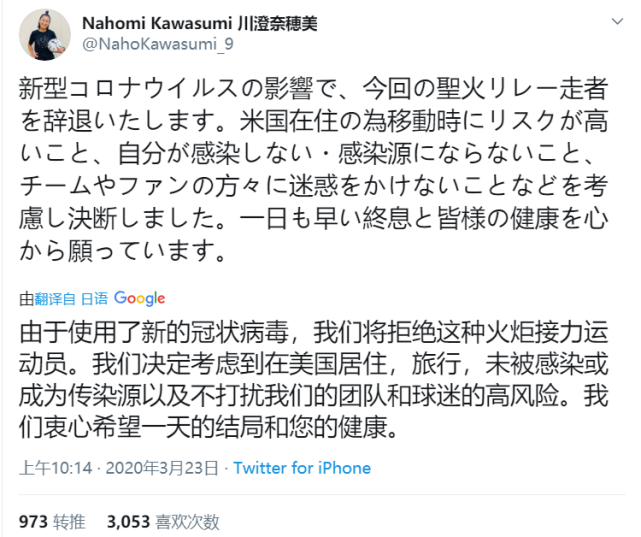View the 3,053 喜欢次数 likes list
The width and height of the screenshot is (641, 537).
click(162, 520)
